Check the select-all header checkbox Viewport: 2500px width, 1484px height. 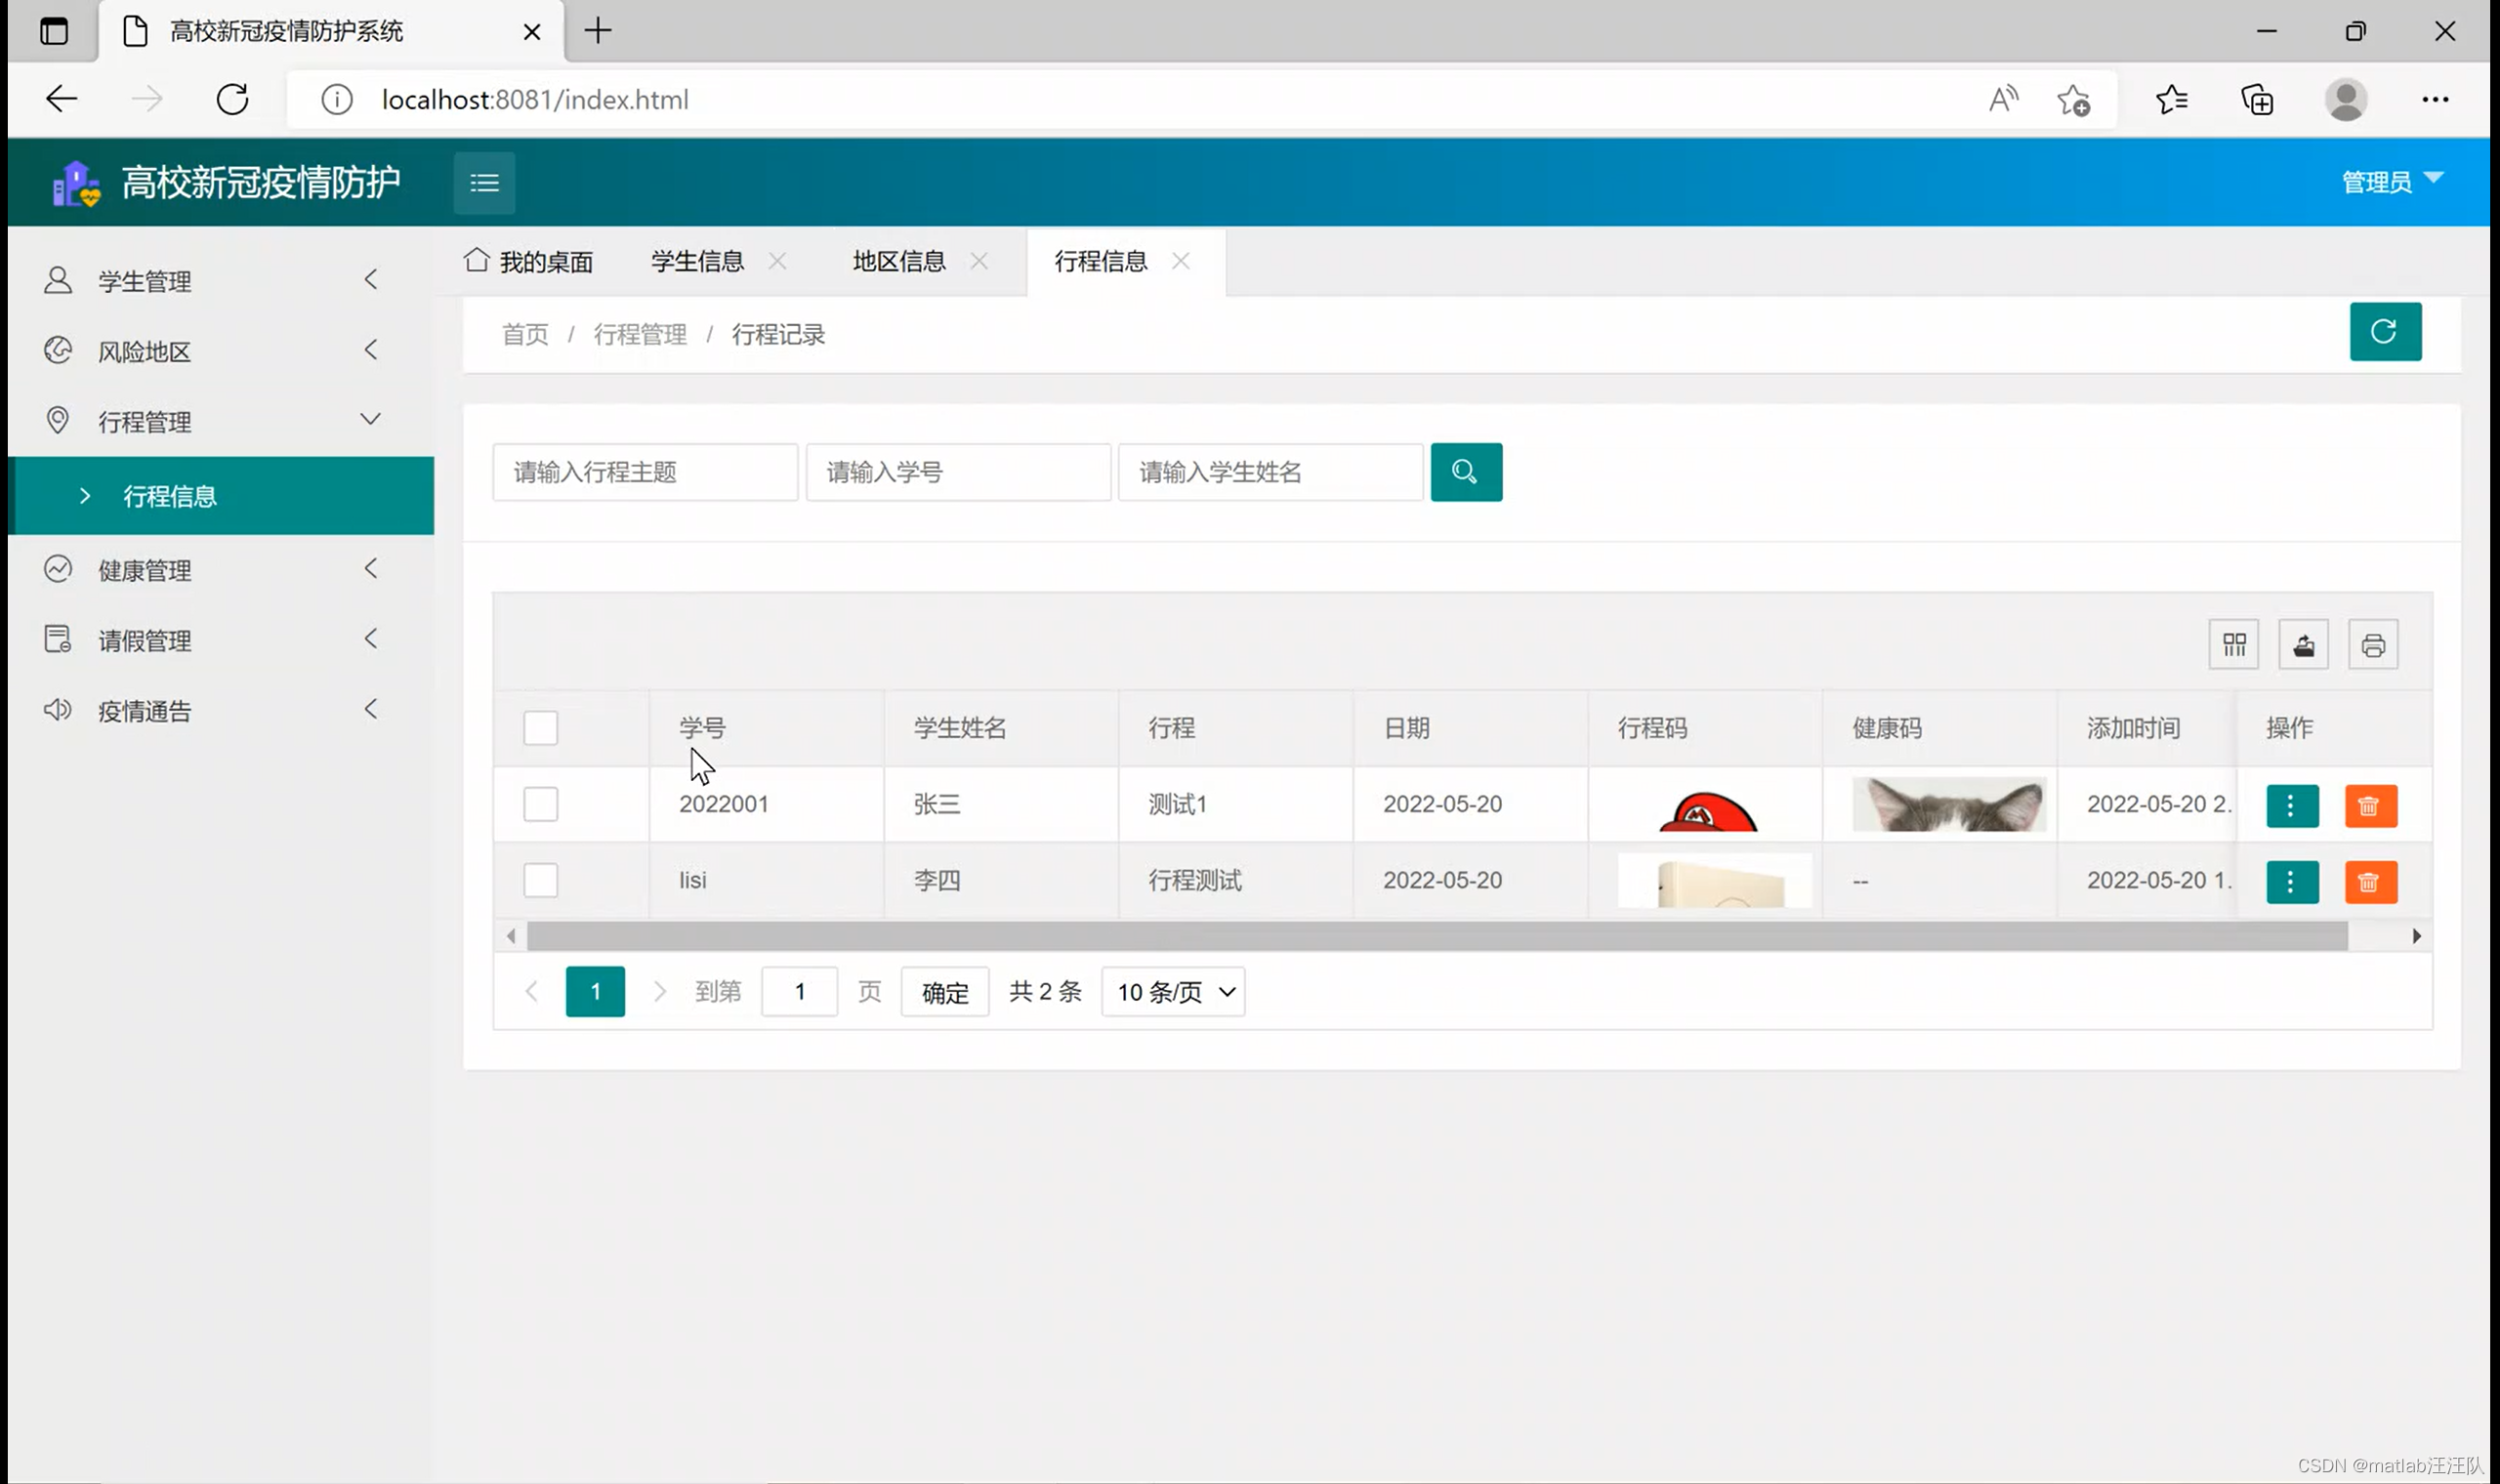click(540, 728)
